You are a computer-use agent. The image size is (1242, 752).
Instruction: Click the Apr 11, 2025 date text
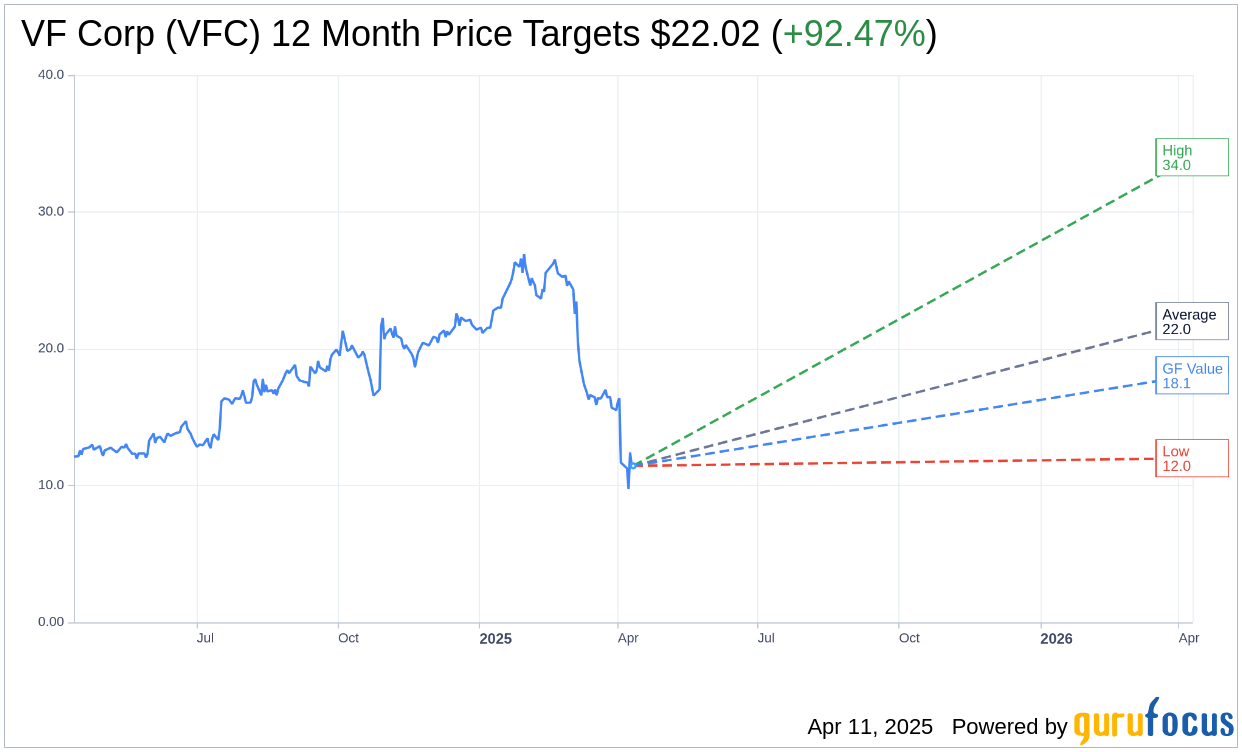point(870,727)
